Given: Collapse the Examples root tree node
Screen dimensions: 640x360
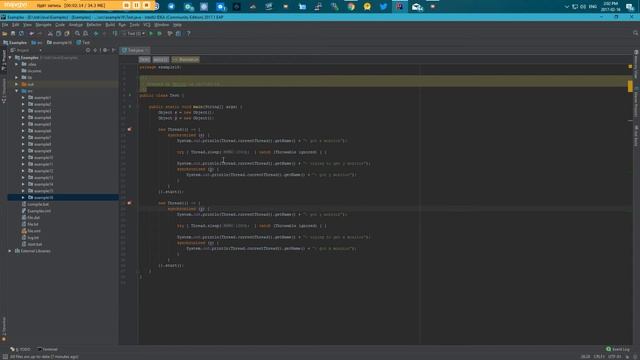Looking at the screenshot, I should [x=10, y=58].
